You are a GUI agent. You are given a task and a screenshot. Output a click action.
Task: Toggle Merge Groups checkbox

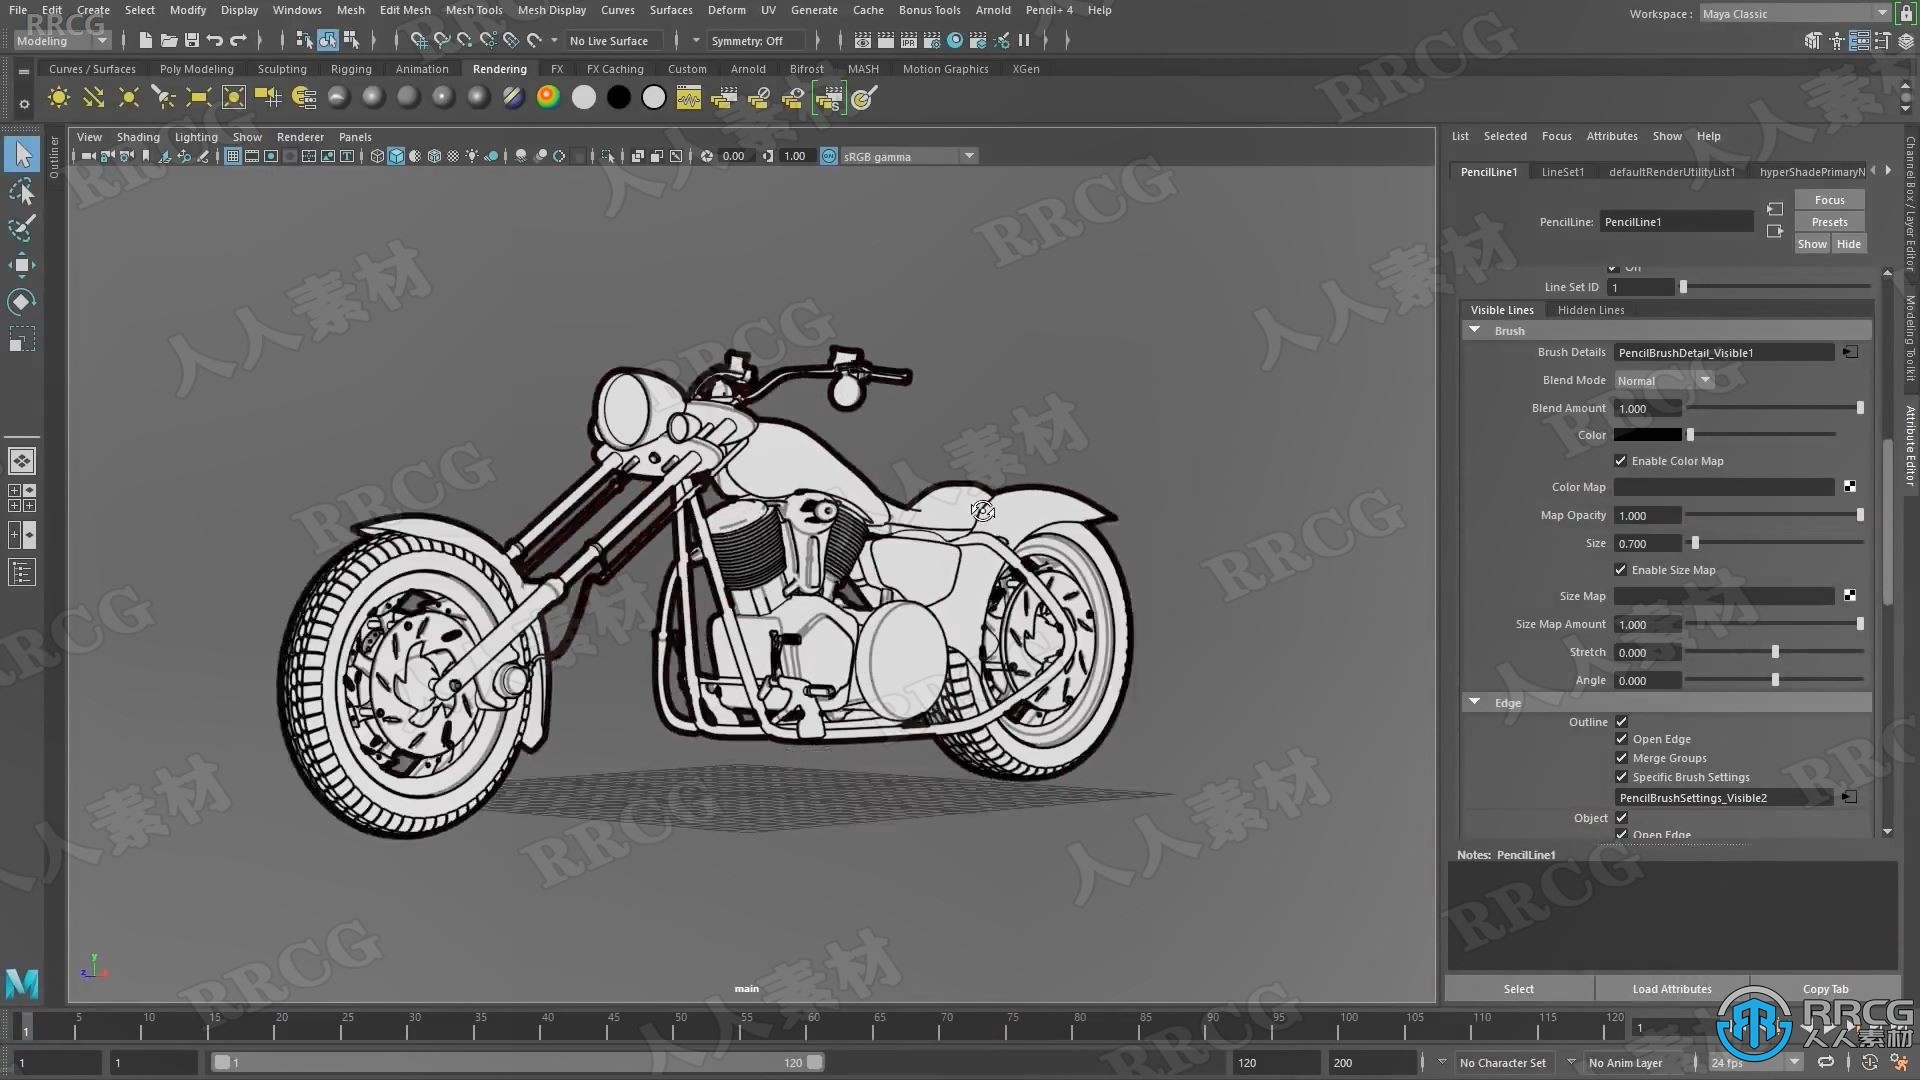click(x=1621, y=758)
